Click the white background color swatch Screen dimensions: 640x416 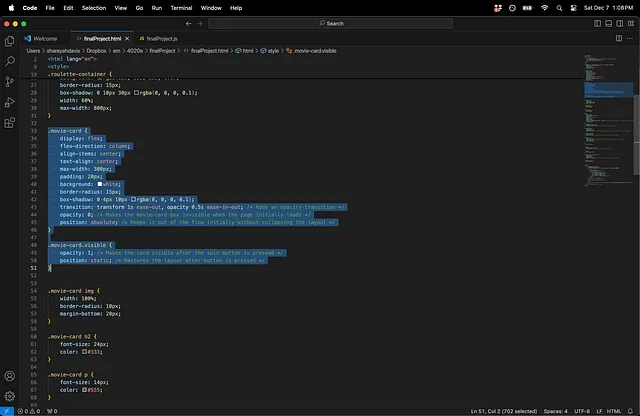click(99, 184)
